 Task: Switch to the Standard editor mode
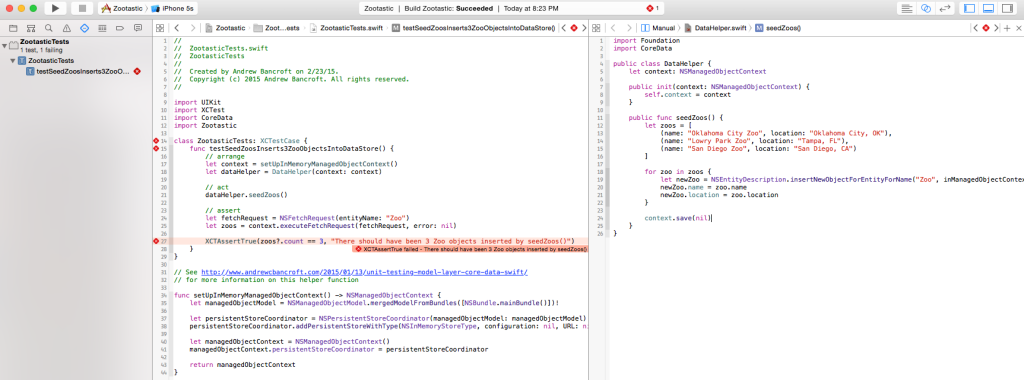tap(906, 8)
